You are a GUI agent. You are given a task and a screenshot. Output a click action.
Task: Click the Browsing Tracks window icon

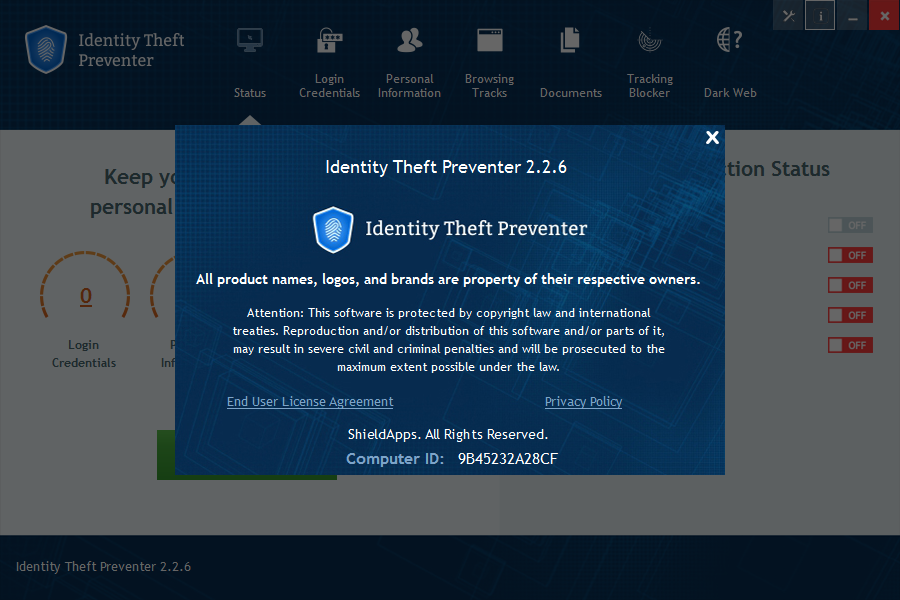pos(490,40)
